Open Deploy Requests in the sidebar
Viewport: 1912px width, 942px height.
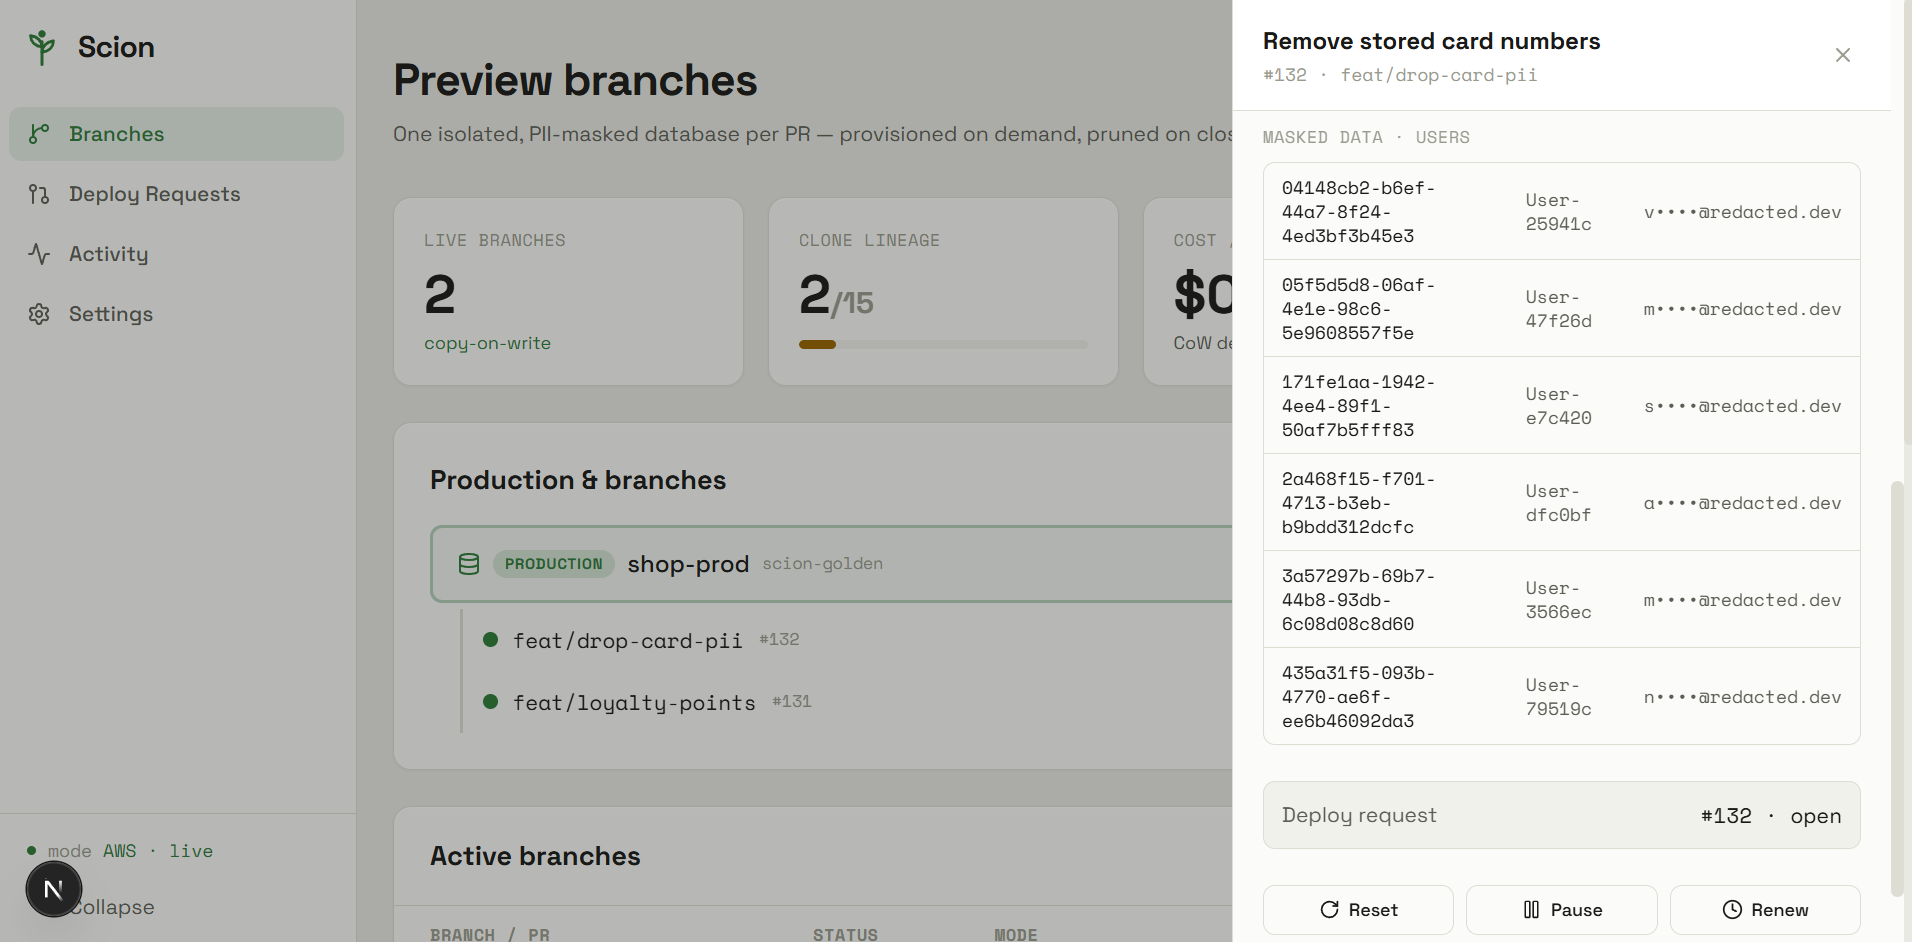coord(176,194)
